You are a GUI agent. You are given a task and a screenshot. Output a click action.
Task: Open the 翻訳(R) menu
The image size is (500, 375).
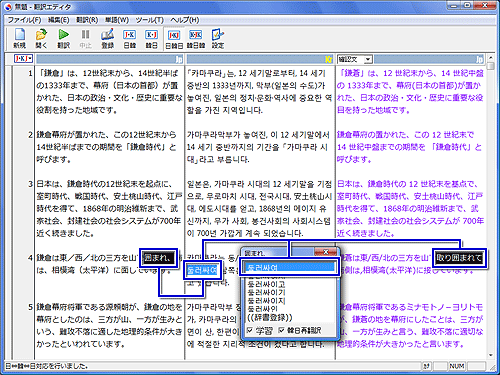click(87, 20)
